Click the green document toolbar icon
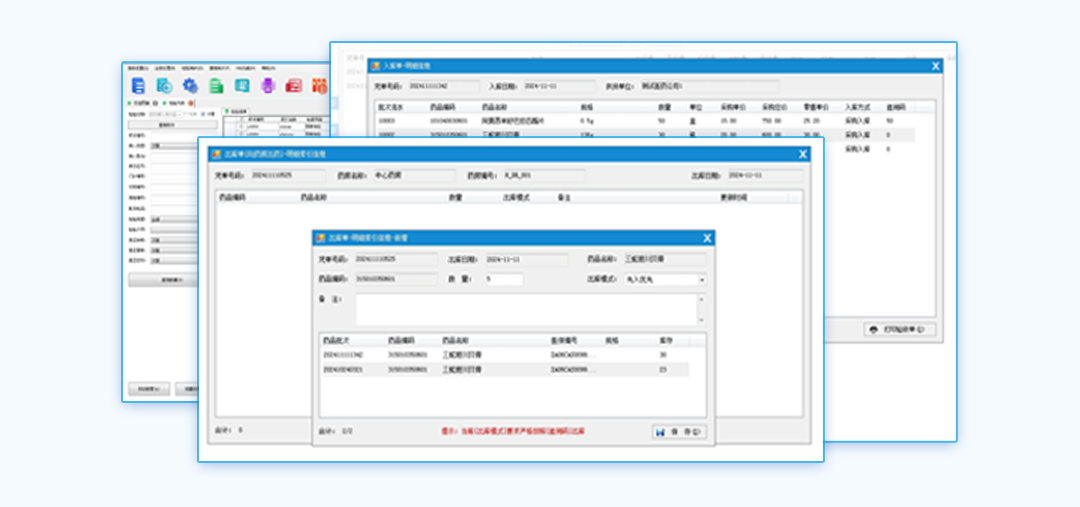Image resolution: width=1080 pixels, height=507 pixels. coord(216,86)
